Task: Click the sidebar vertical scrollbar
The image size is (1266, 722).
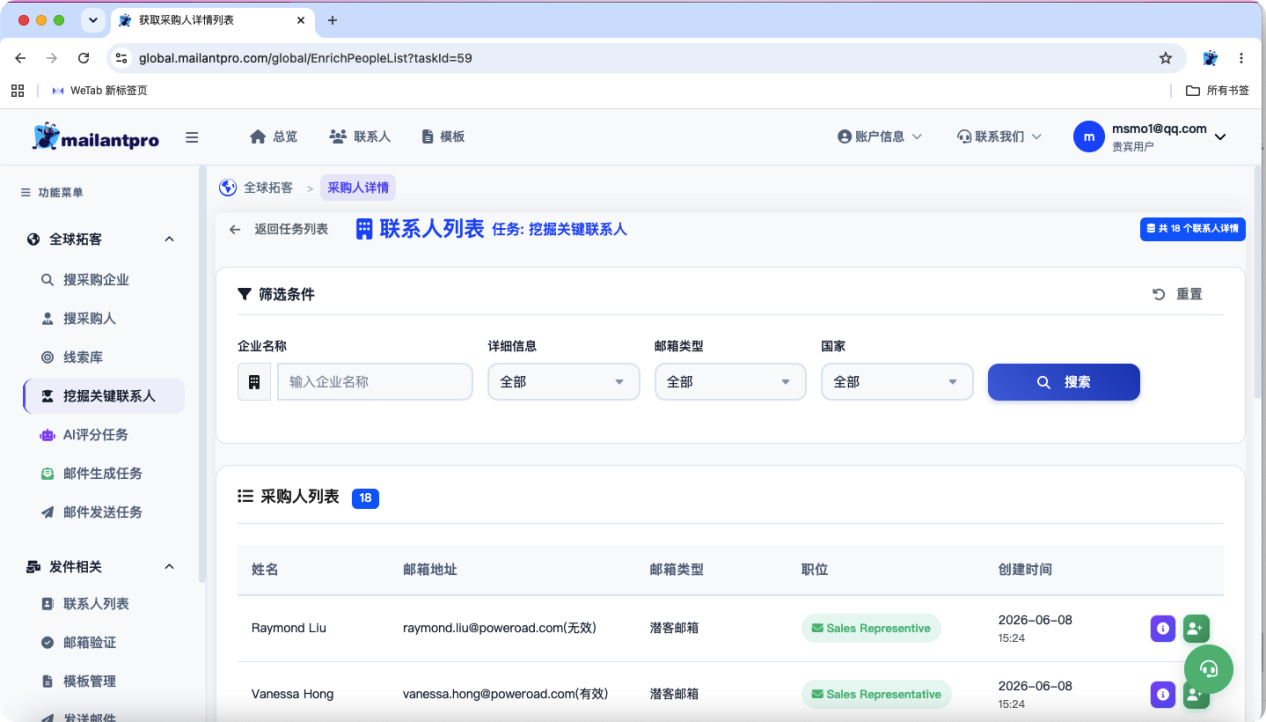Action: coord(202,375)
